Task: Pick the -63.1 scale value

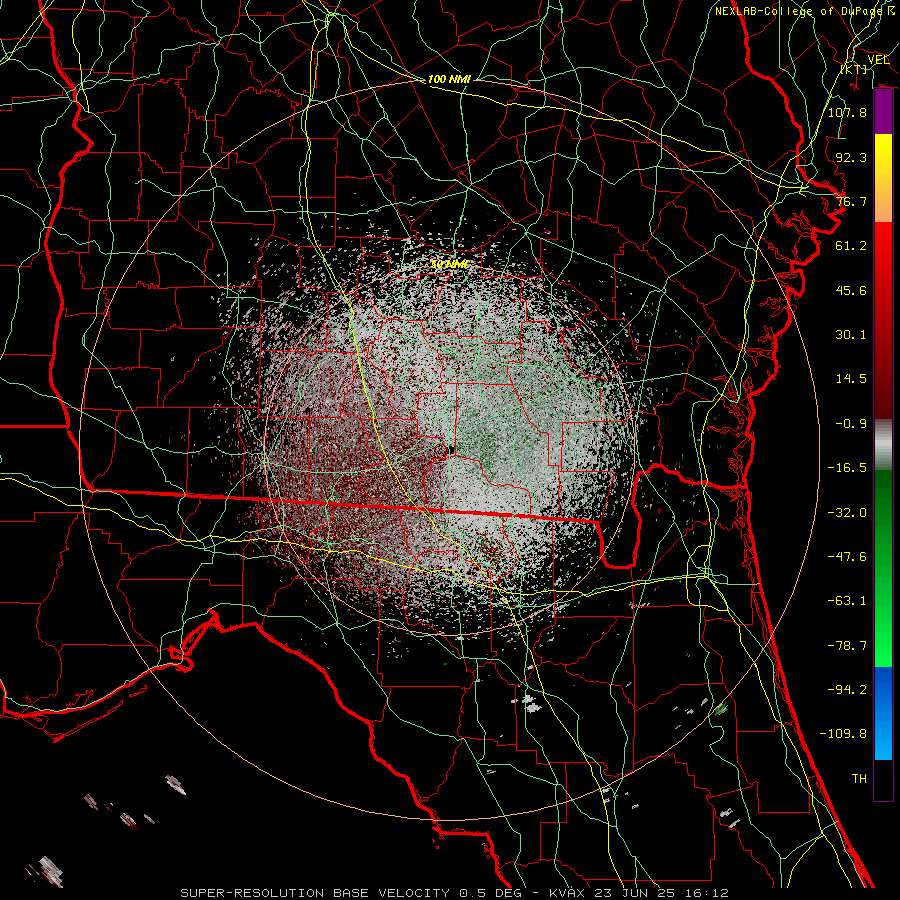Action: [x=847, y=601]
